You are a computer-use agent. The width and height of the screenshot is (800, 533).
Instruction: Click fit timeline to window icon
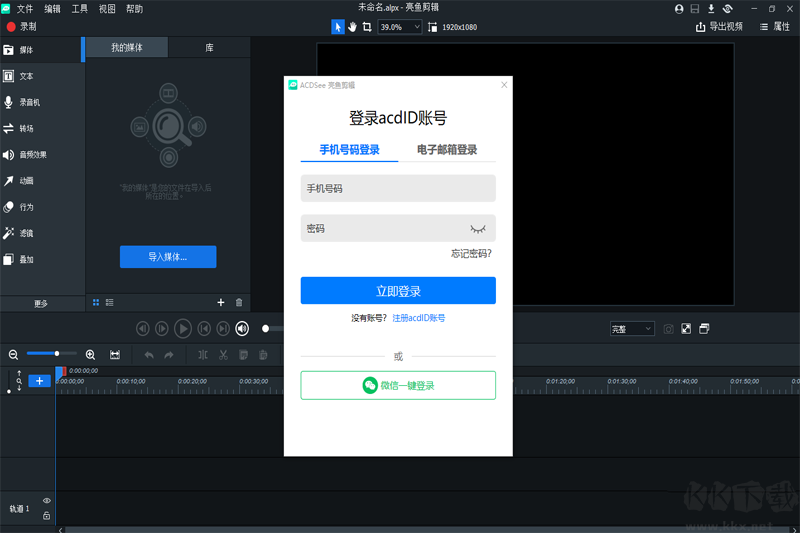pos(115,354)
